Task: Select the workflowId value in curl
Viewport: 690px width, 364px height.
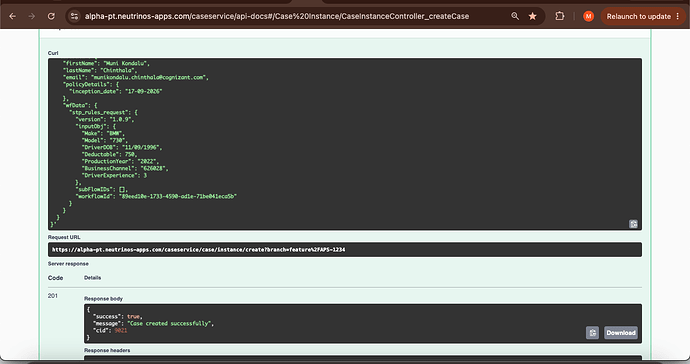Action: click(178, 196)
